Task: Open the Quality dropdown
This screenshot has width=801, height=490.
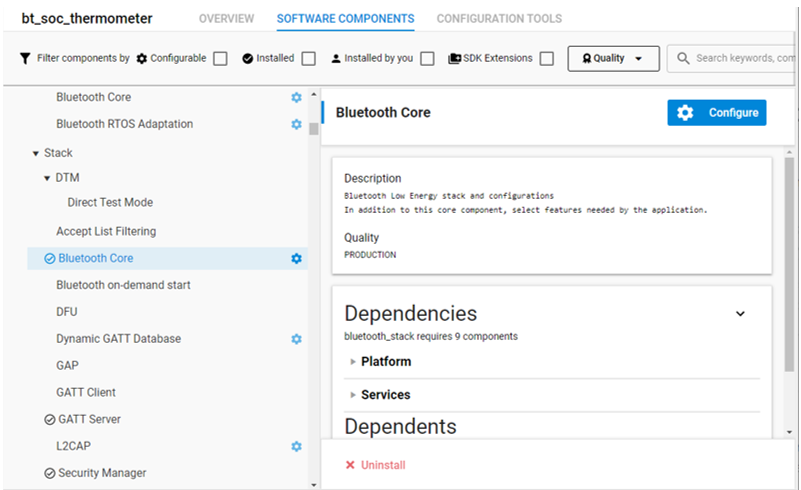Action: click(614, 59)
